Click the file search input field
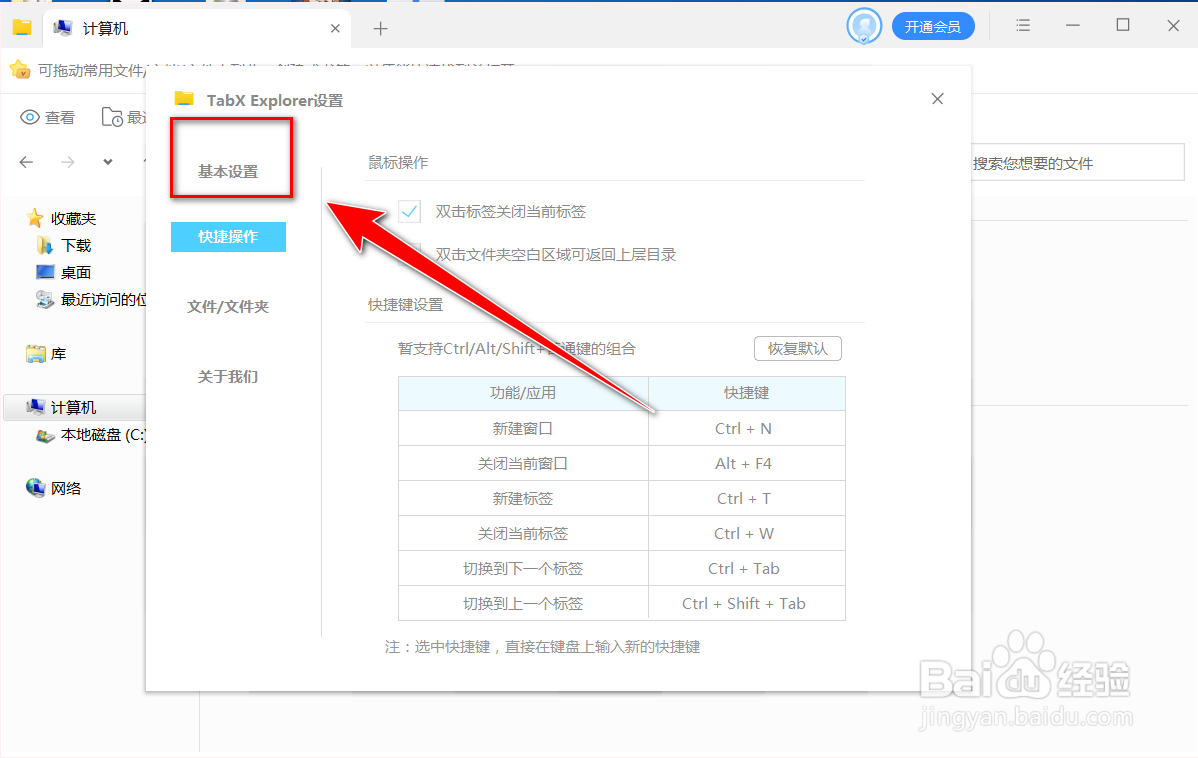Viewport: 1198px width, 758px height. click(1077, 163)
